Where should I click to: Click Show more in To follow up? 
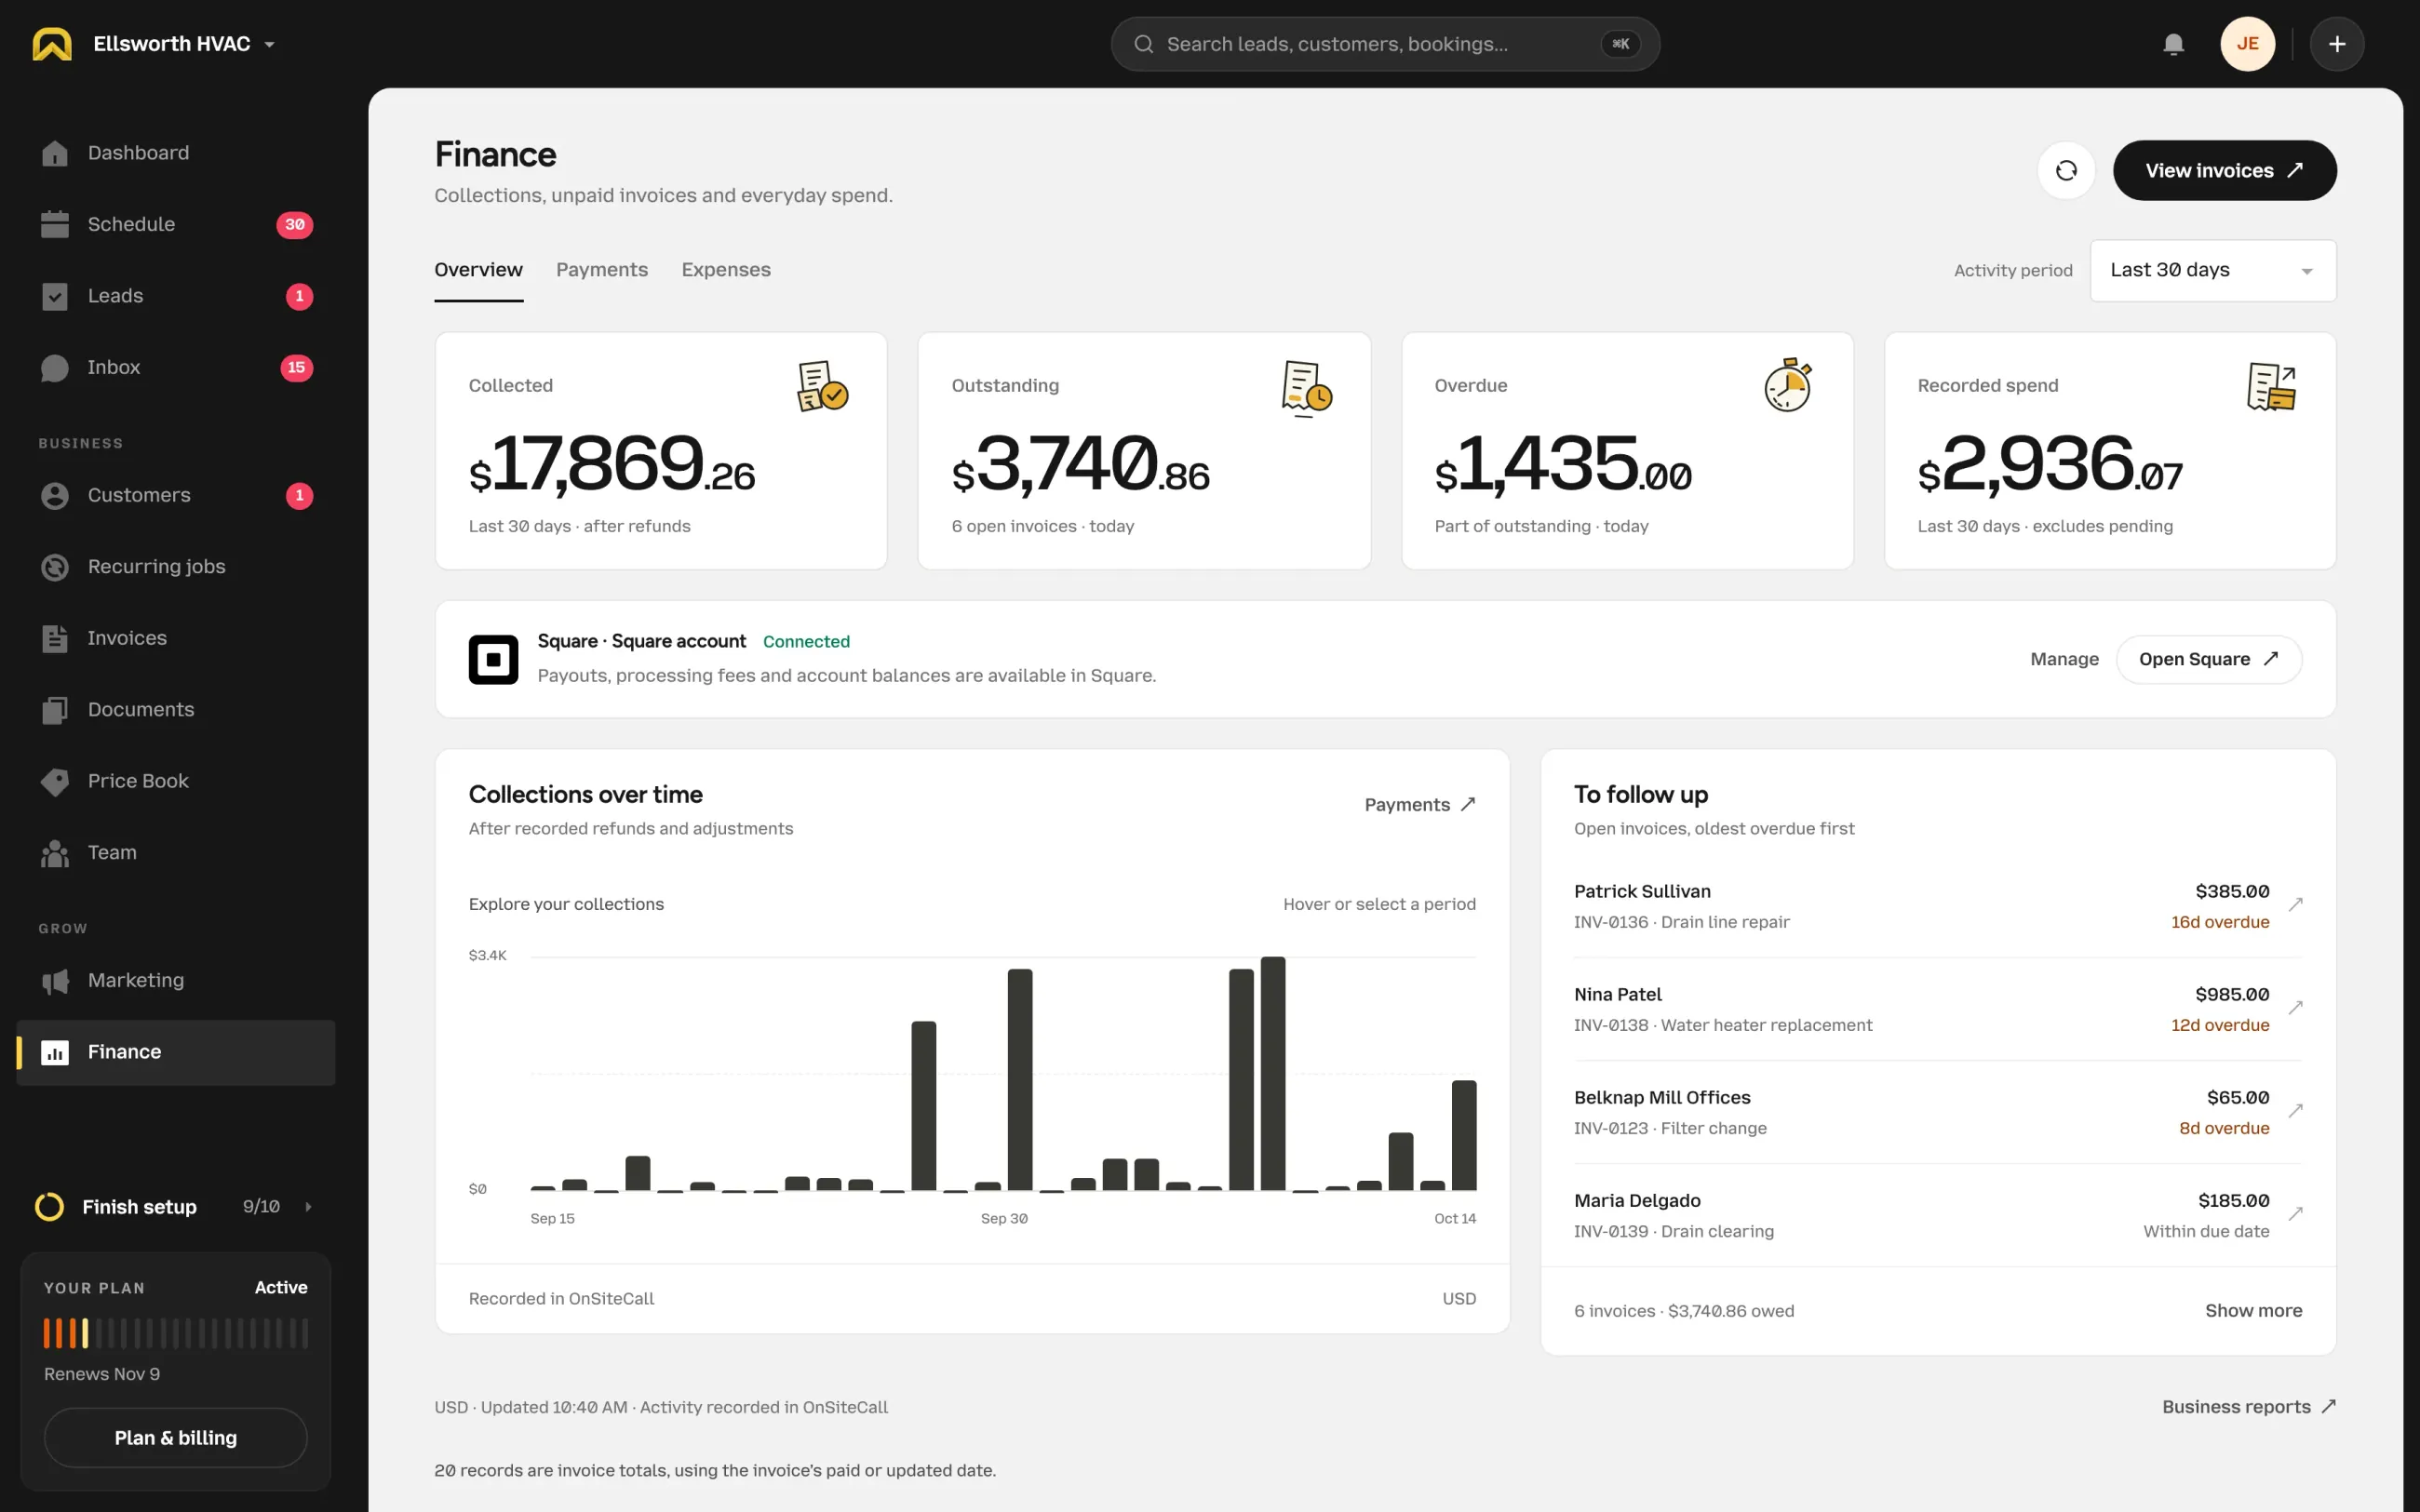point(2253,1311)
